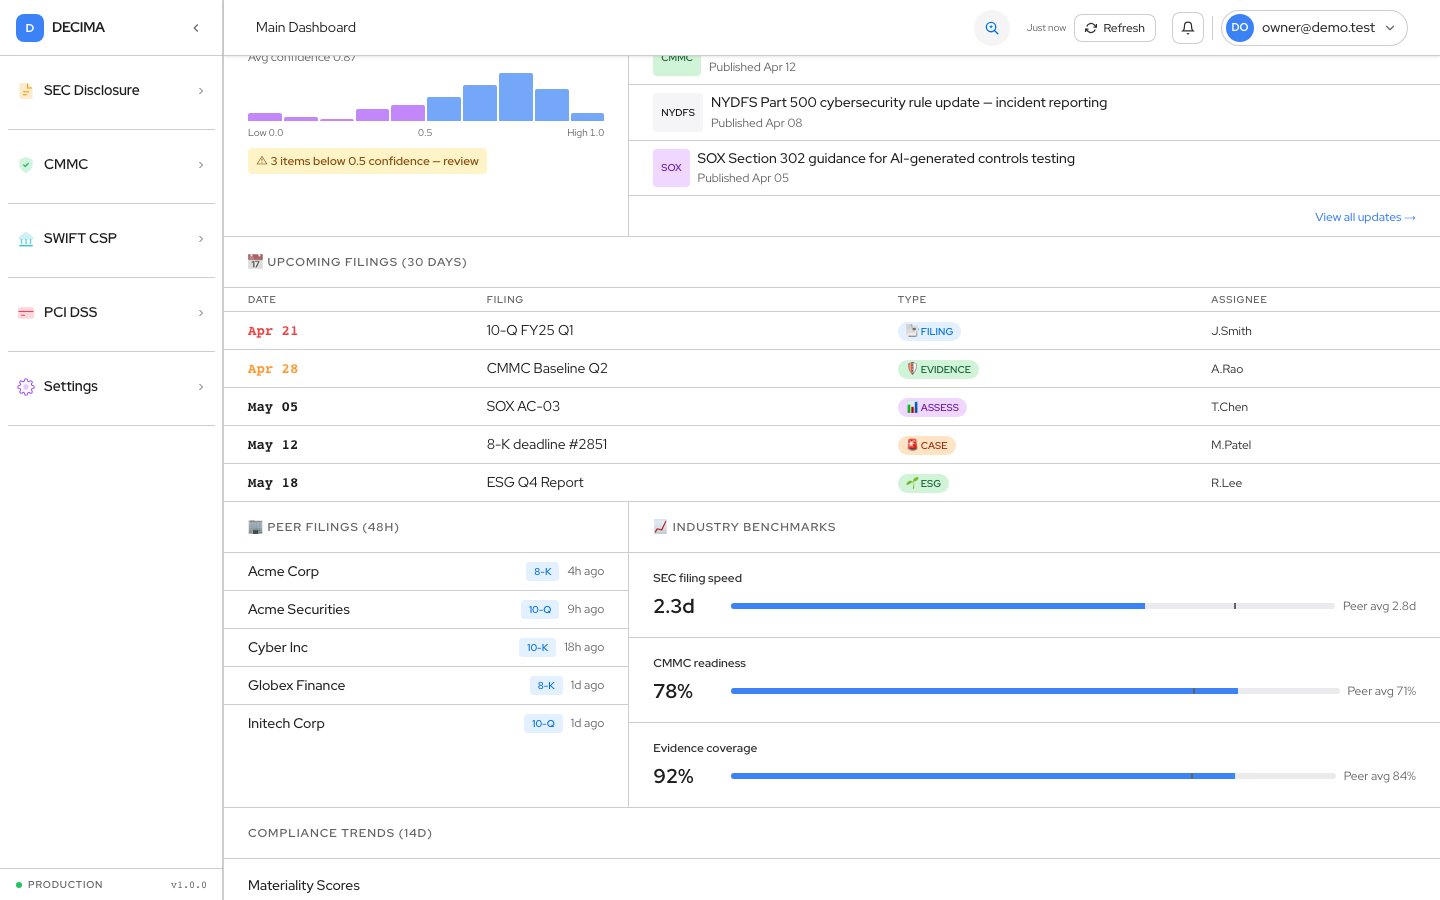Collapse the sidebar with the chevron arrow
This screenshot has width=1440, height=900.
[196, 28]
